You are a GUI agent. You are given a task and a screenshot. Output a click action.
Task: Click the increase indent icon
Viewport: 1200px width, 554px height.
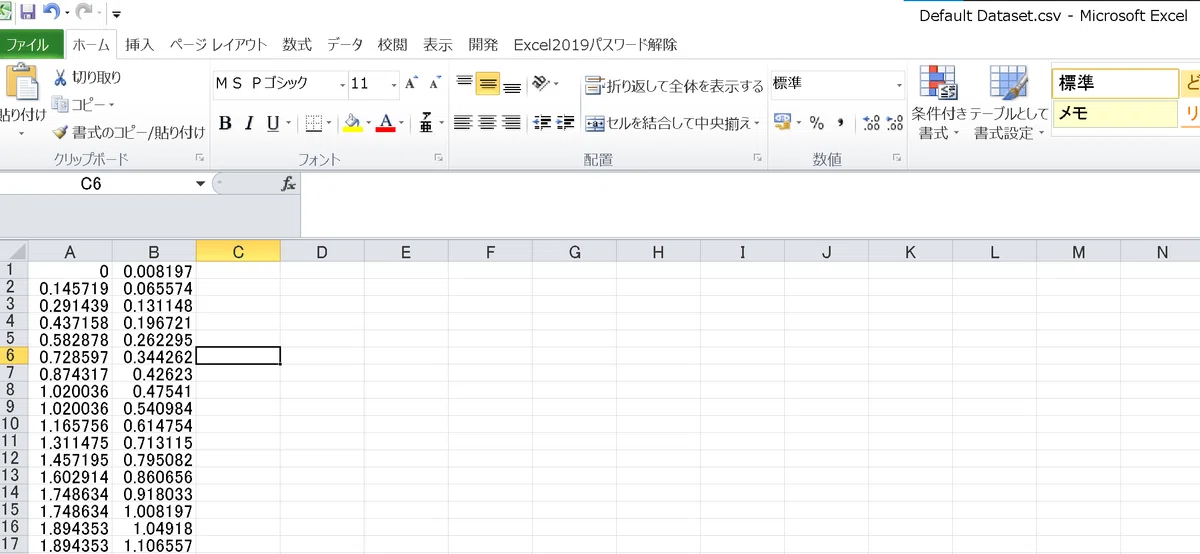566,122
